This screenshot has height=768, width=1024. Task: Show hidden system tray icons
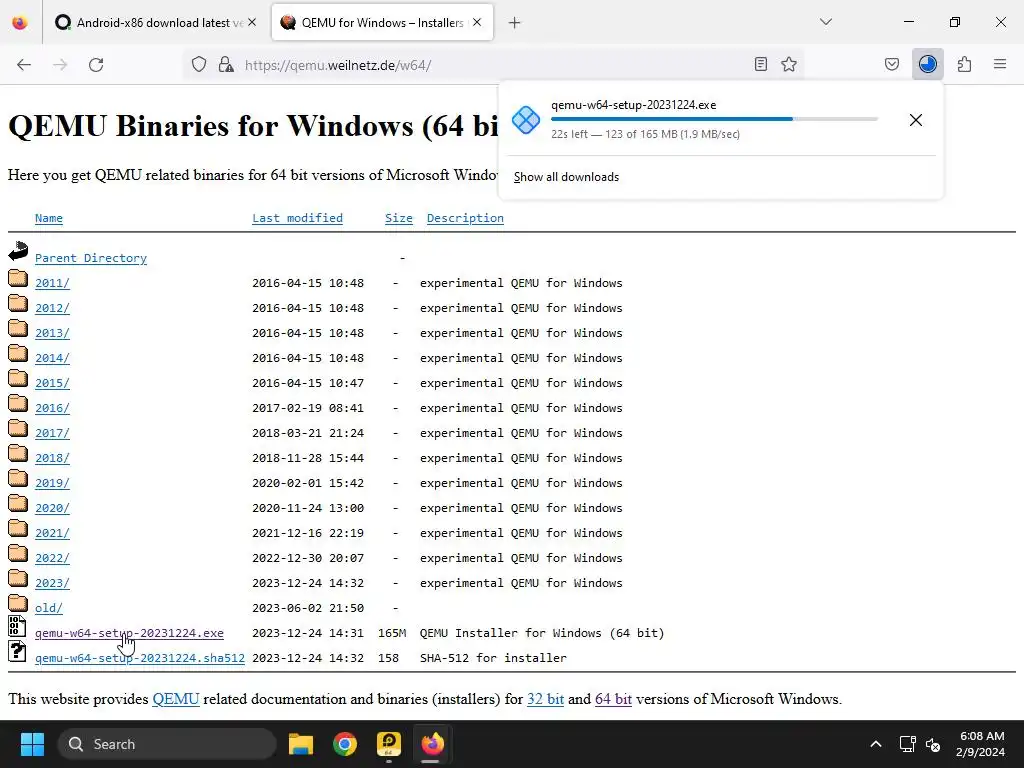(876, 744)
